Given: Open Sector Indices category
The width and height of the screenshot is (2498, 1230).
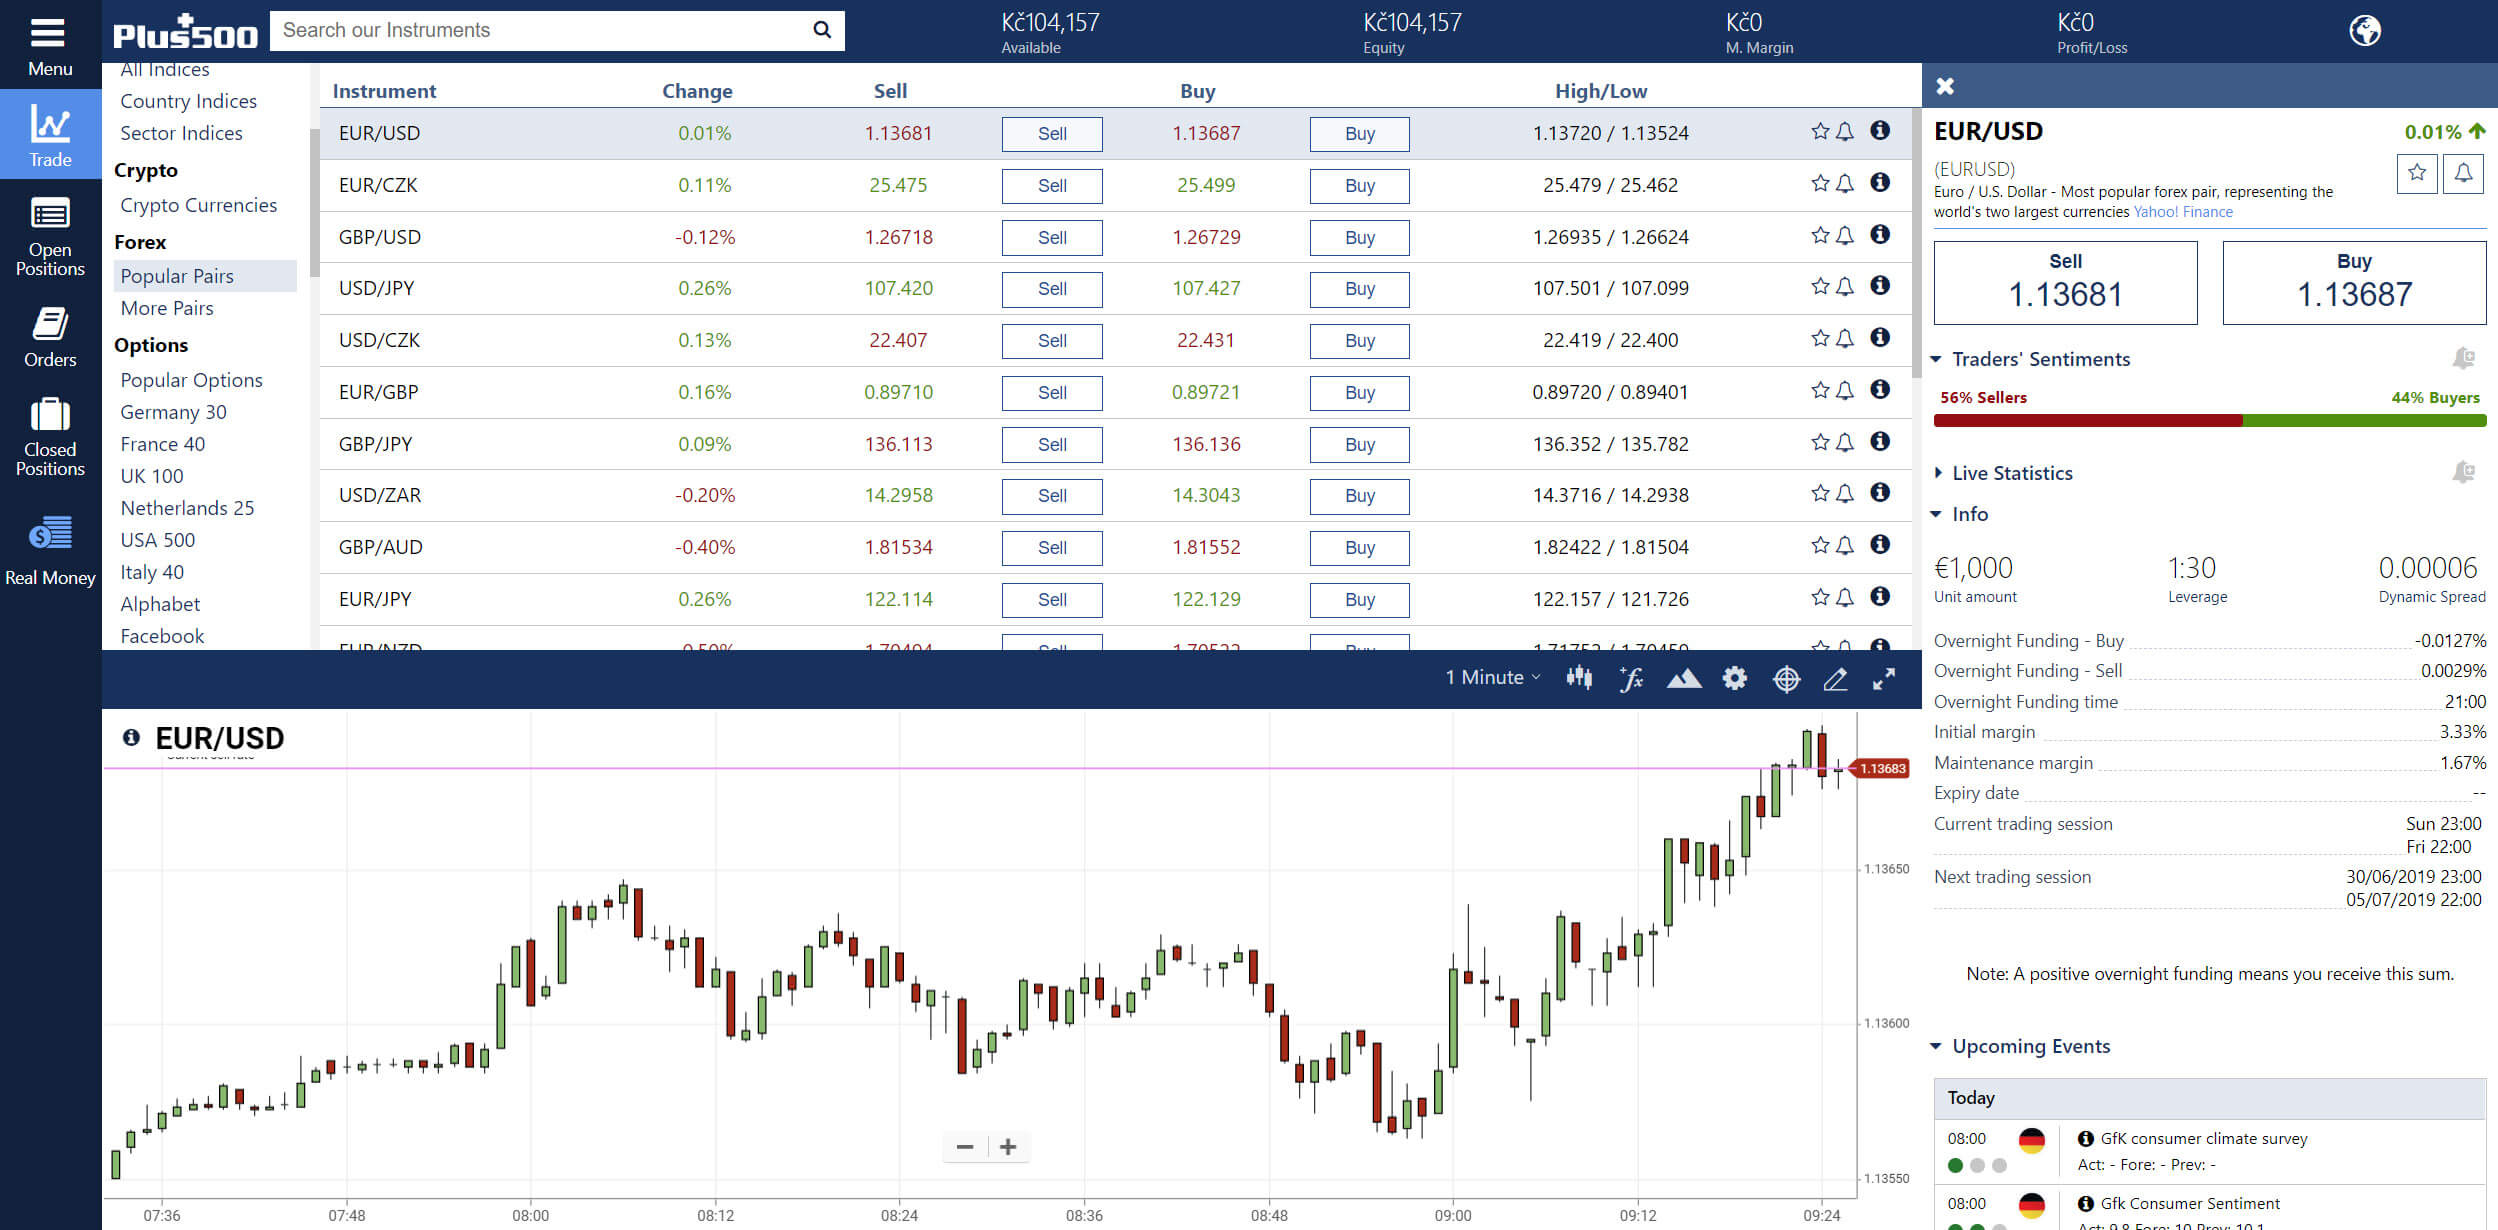Looking at the screenshot, I should (x=181, y=133).
